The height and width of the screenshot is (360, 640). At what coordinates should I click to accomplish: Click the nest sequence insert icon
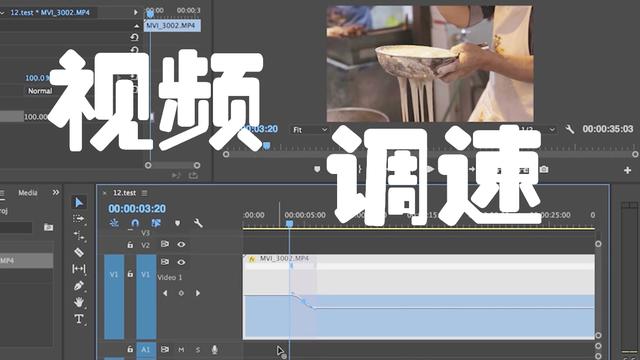click(114, 223)
